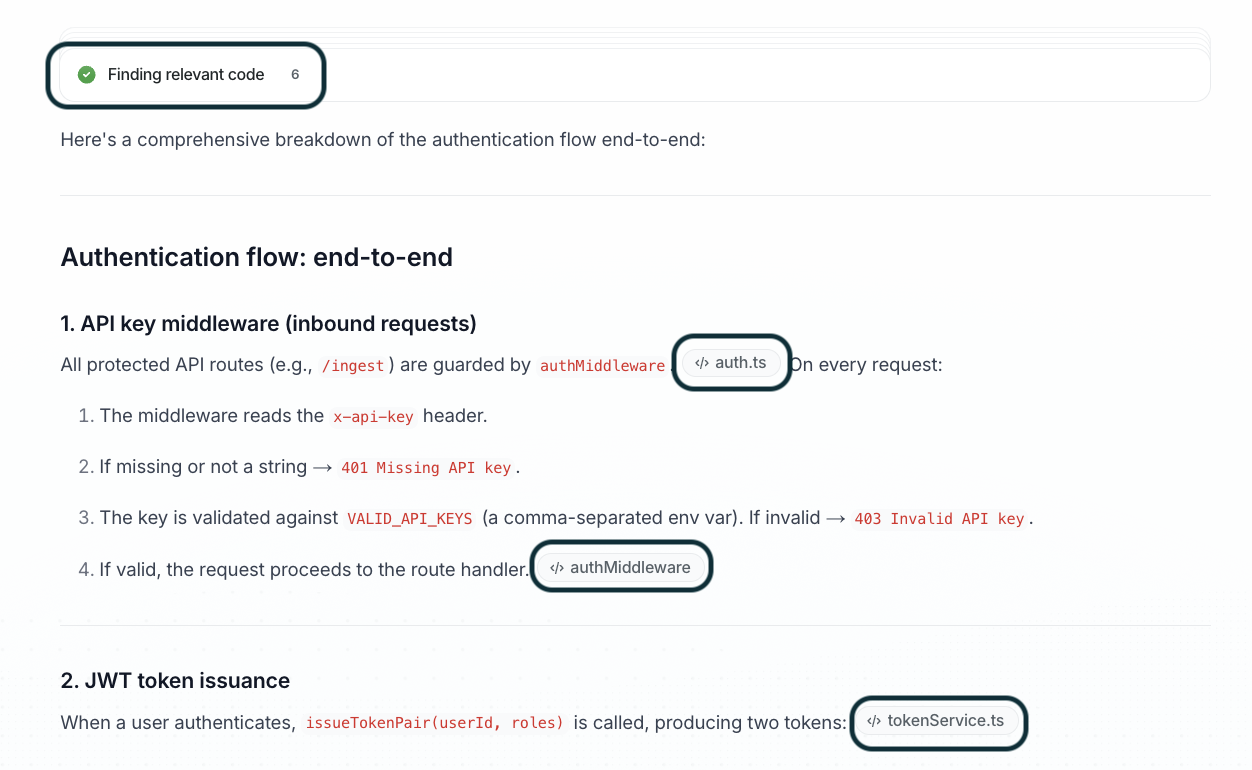
Task: Click the /ingest inline code snippet
Action: pyautogui.click(x=353, y=366)
